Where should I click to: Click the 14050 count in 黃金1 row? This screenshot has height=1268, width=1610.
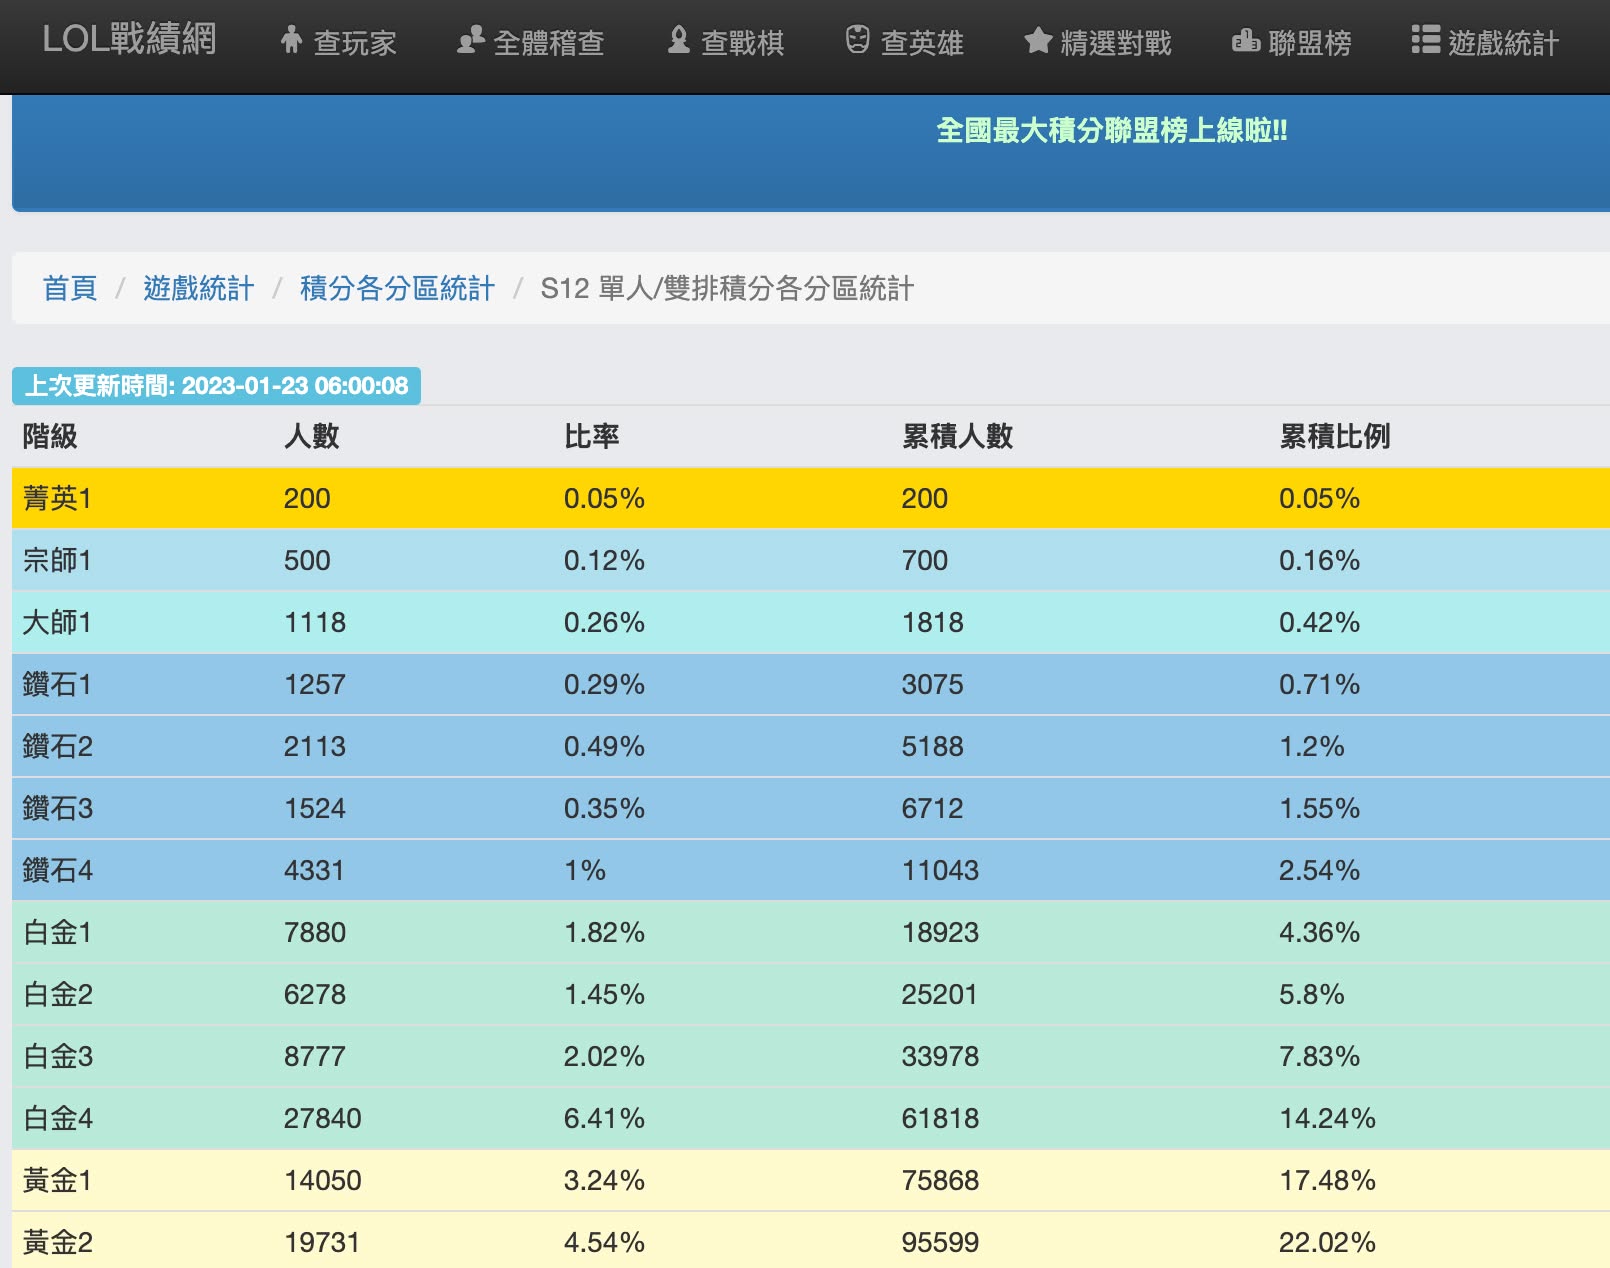323,1180
